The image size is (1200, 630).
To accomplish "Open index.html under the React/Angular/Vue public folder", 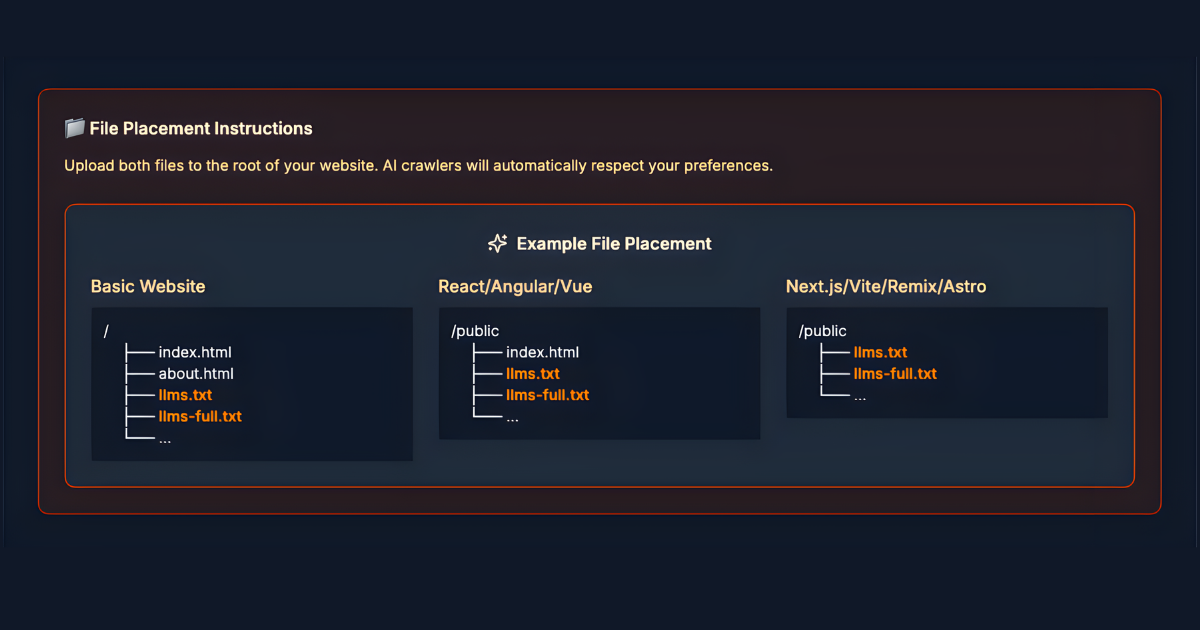I will 541,352.
